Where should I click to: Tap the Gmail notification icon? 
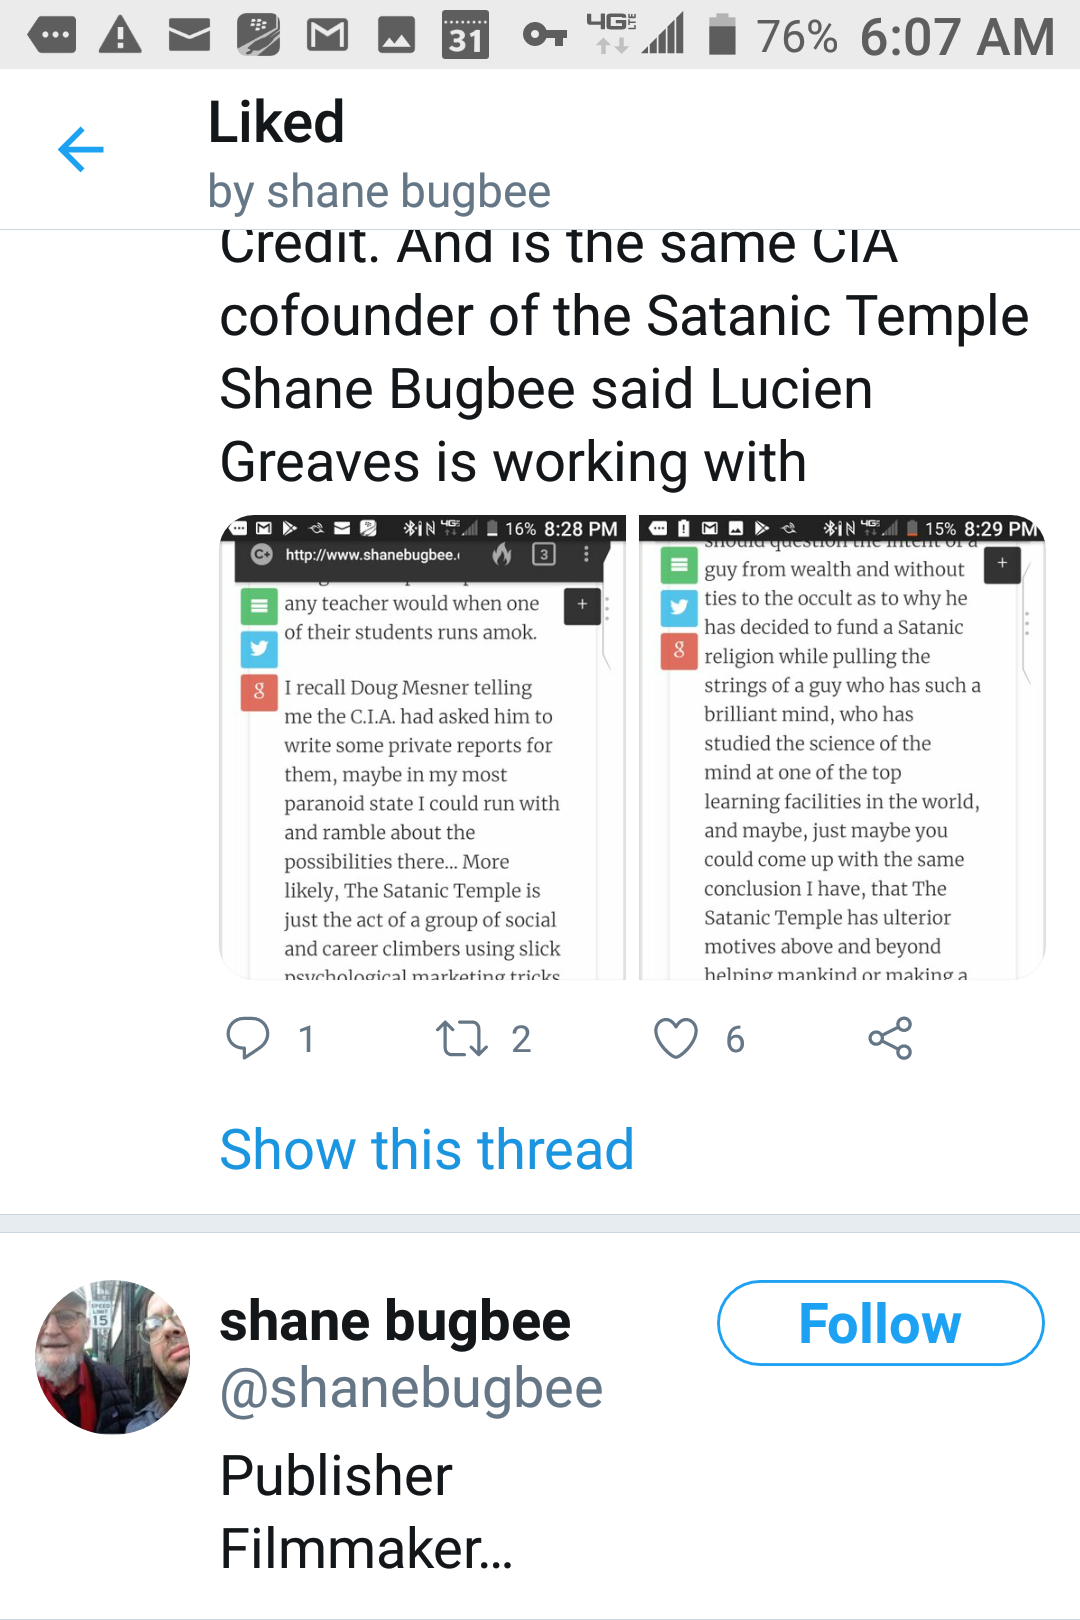[327, 36]
